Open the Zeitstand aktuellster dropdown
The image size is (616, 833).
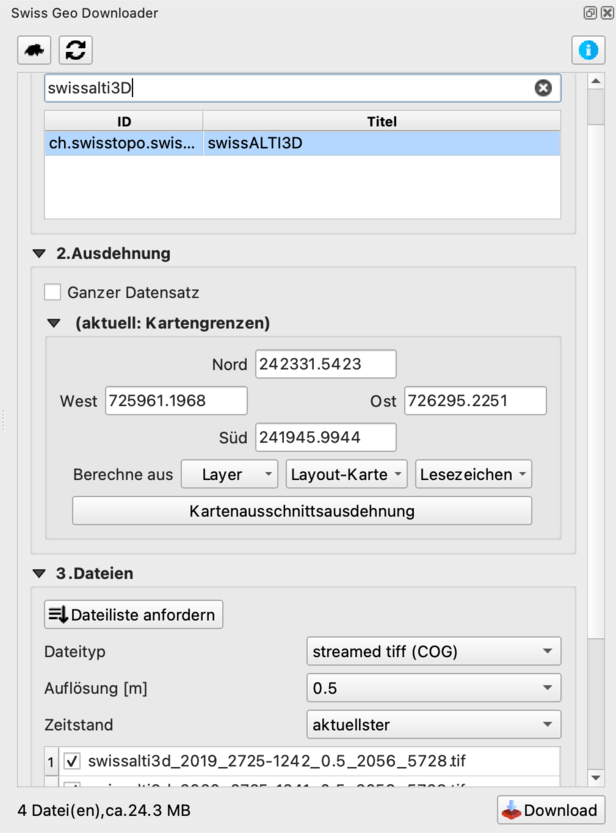tap(432, 724)
